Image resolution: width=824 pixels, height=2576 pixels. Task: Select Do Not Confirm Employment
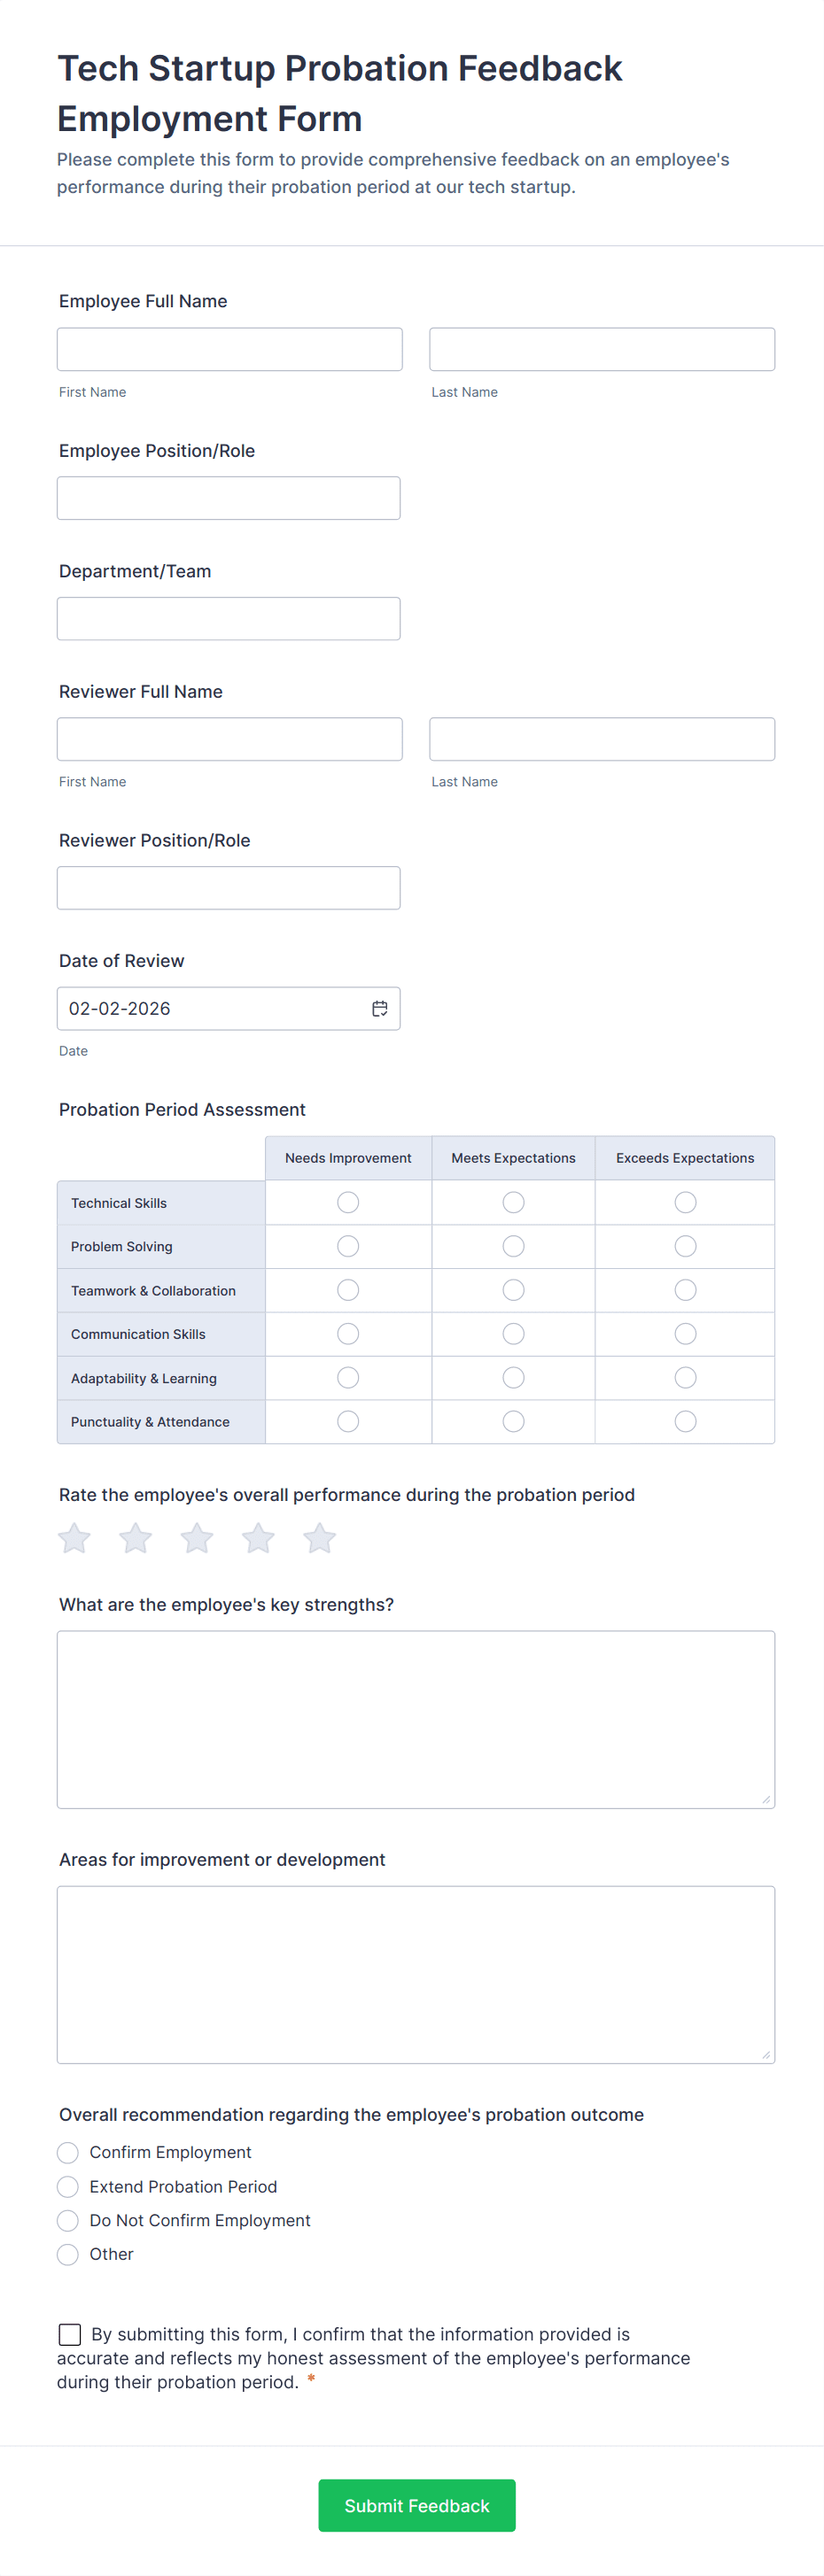(x=68, y=2220)
